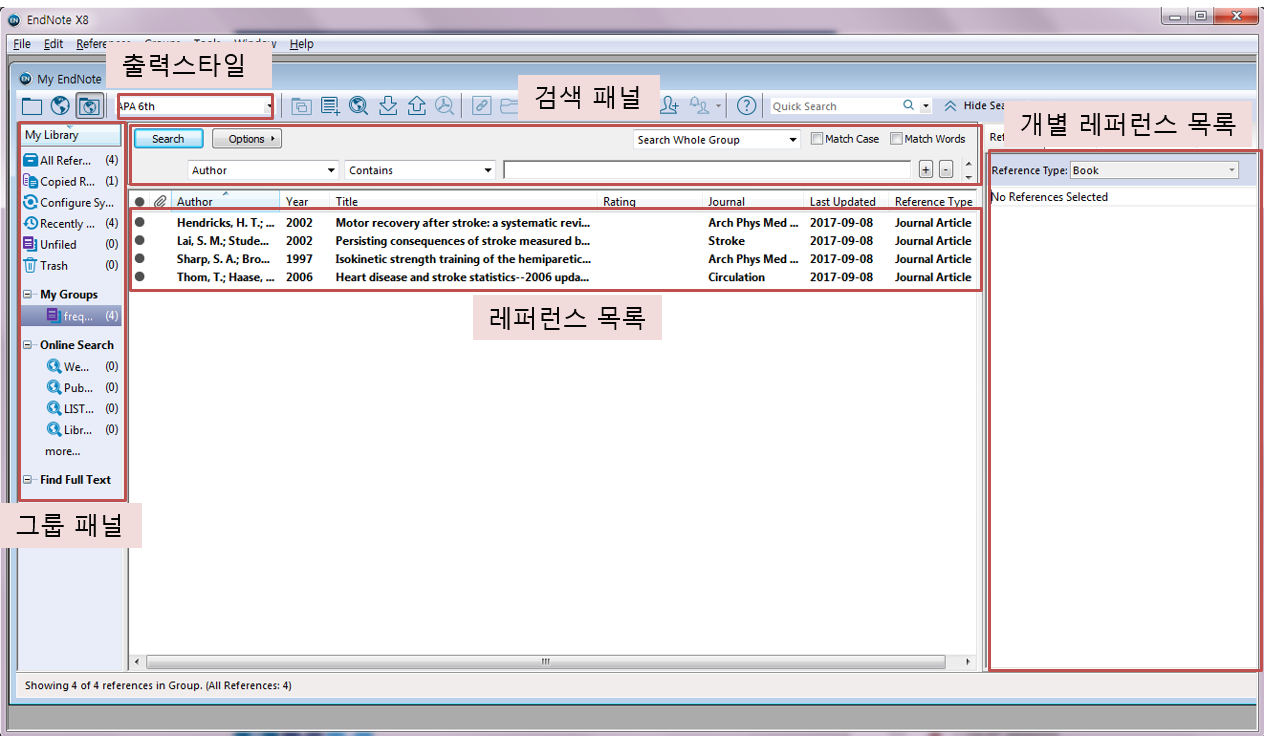Open the Trash group
This screenshot has width=1264, height=736.
pos(71,266)
